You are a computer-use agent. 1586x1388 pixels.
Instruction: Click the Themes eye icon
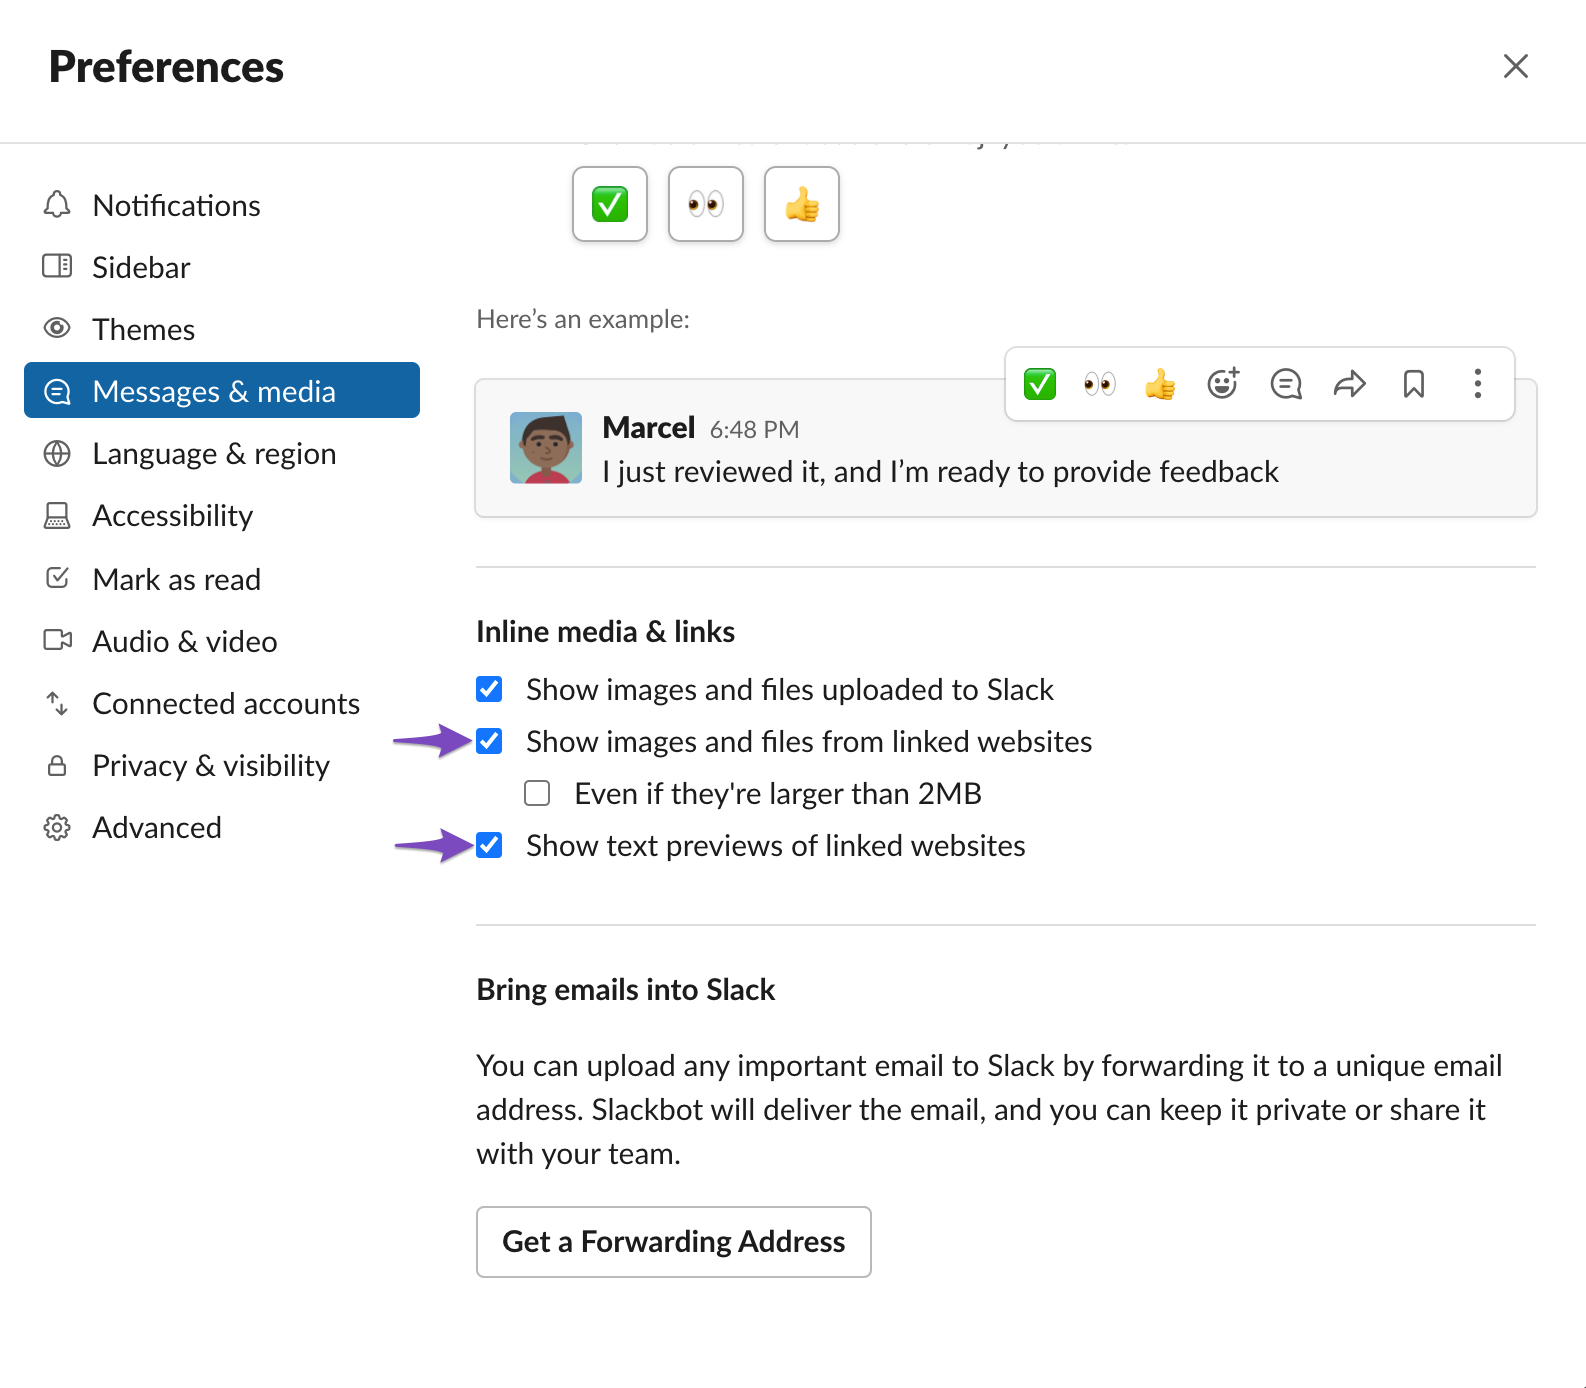click(57, 328)
